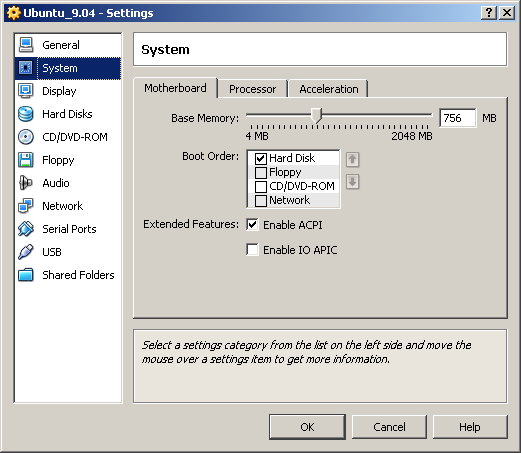The image size is (521, 453).
Task: Click the Floppy diskette icon
Action: [26, 160]
